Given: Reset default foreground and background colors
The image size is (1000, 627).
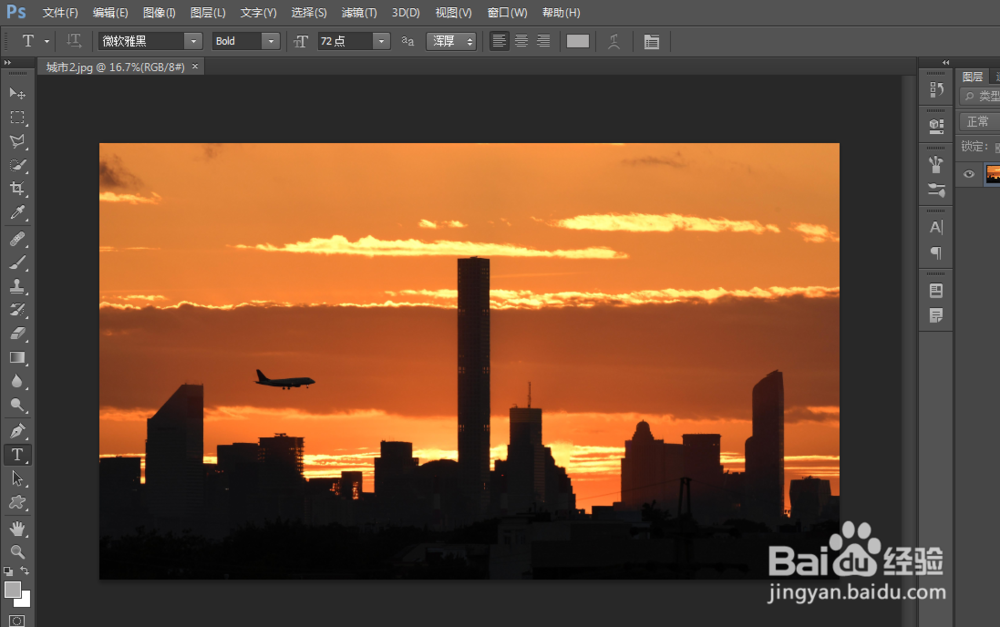Looking at the screenshot, I should pyautogui.click(x=8, y=571).
